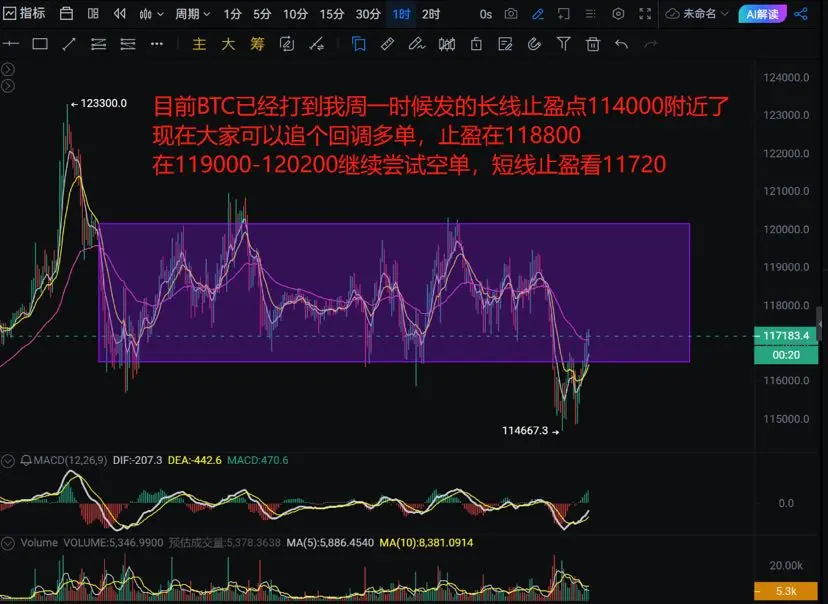Select the active 1时 timeframe
The image size is (828, 604).
(x=401, y=14)
